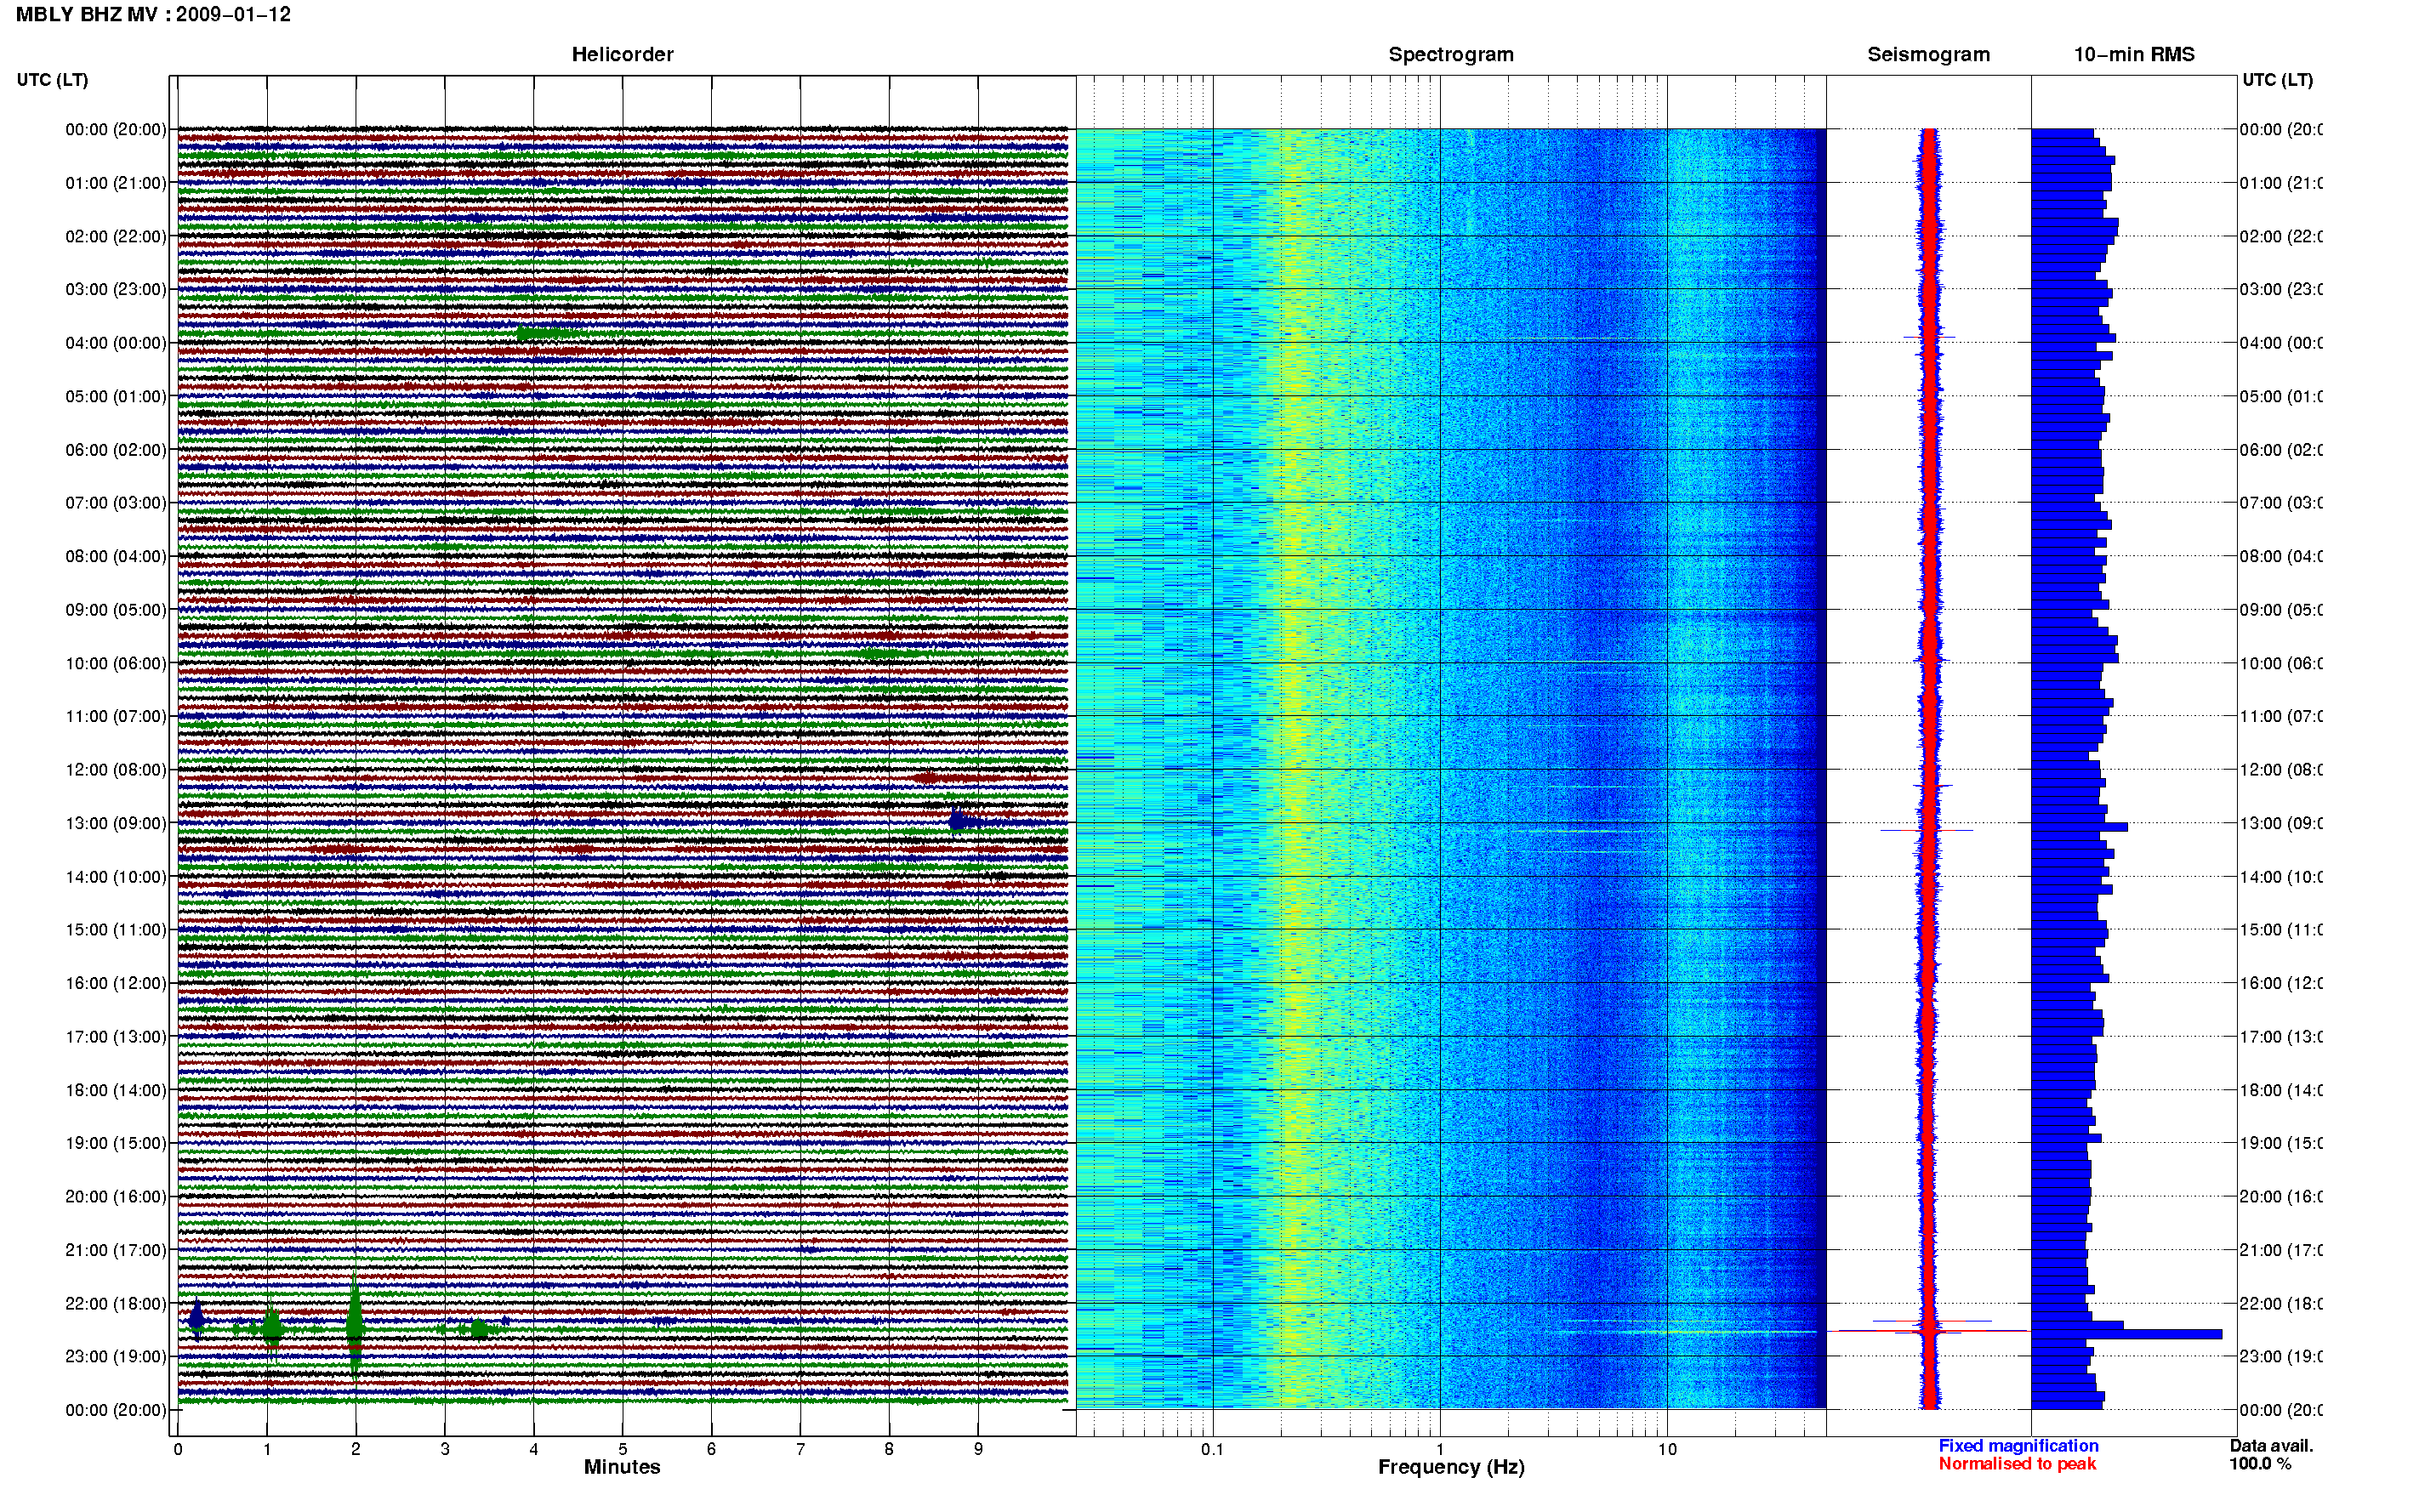Select the '10-min RMS' panel heading
Viewport: 2419px width, 1512px height.
click(x=2134, y=55)
